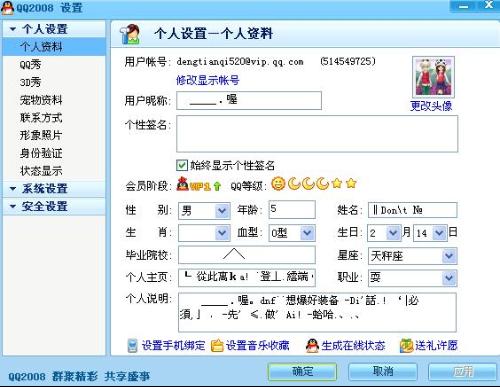Click the QQ penguin icon in title bar
This screenshot has width=500, height=387.
[x=7, y=7]
